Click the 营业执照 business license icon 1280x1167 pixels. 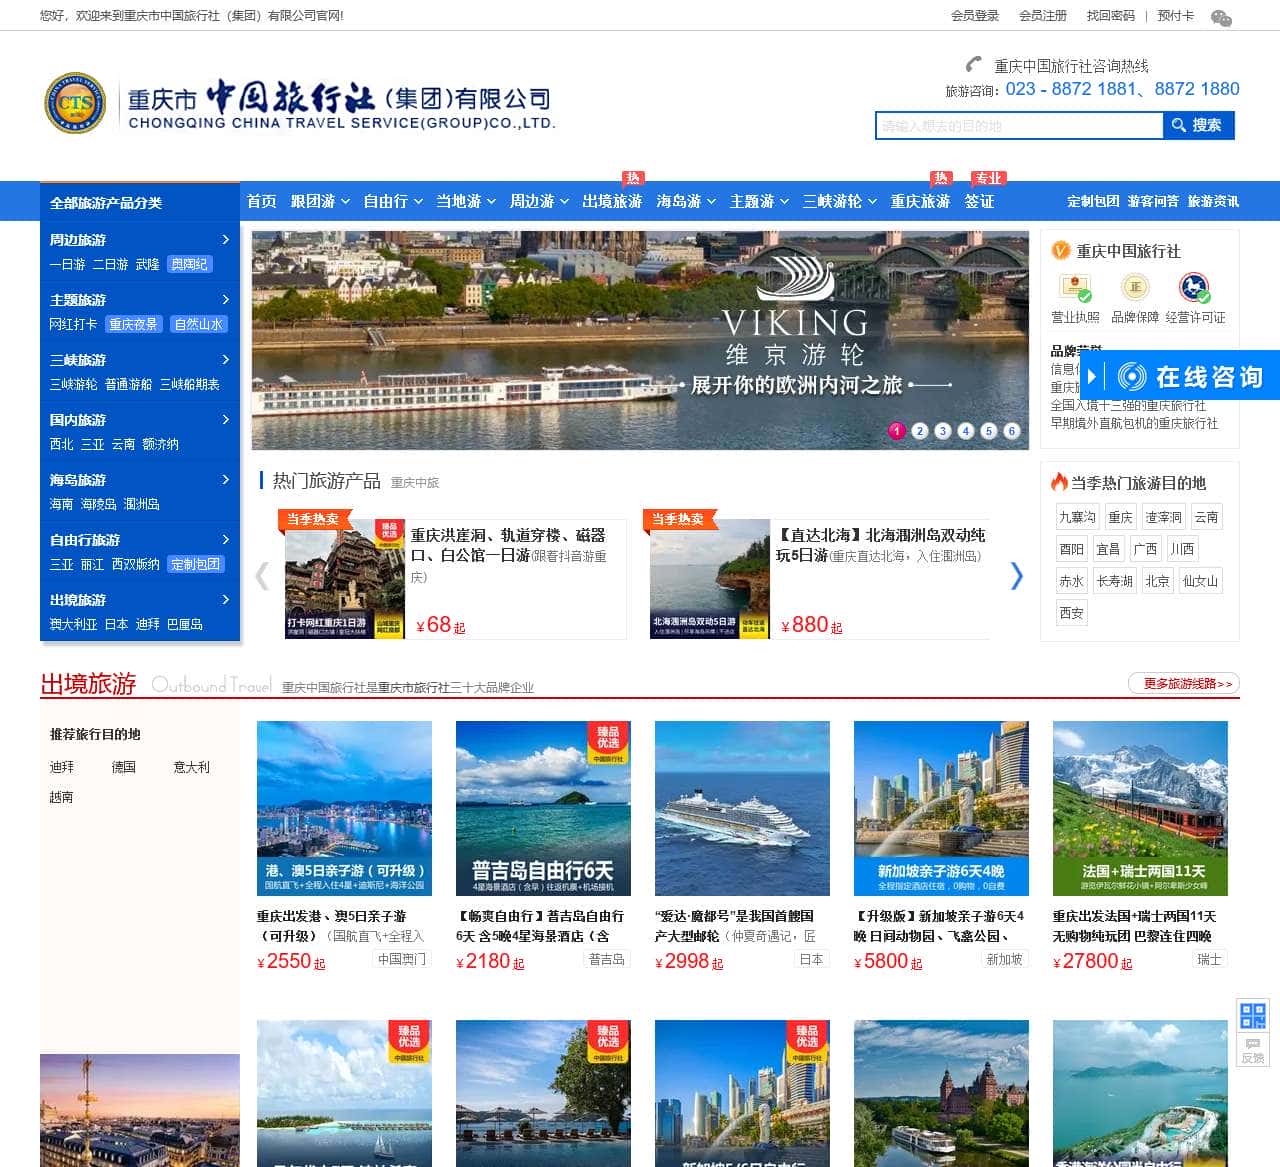click(1075, 288)
